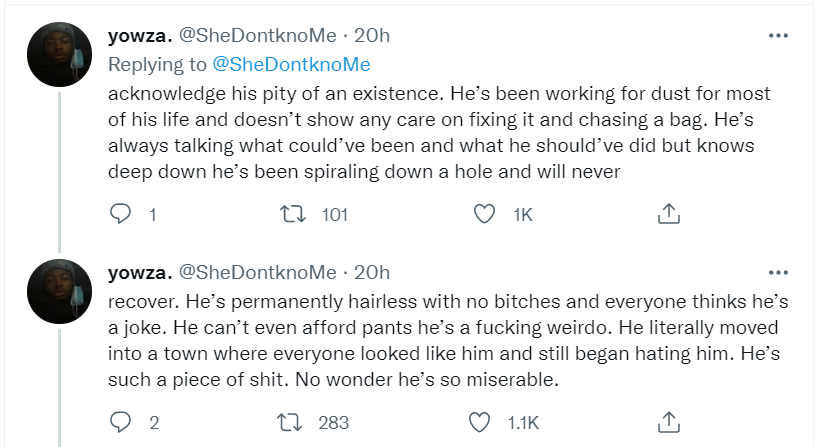This screenshot has width=821, height=447.
Task: Retweet the tweet showing 283 retweets
Action: [x=292, y=422]
